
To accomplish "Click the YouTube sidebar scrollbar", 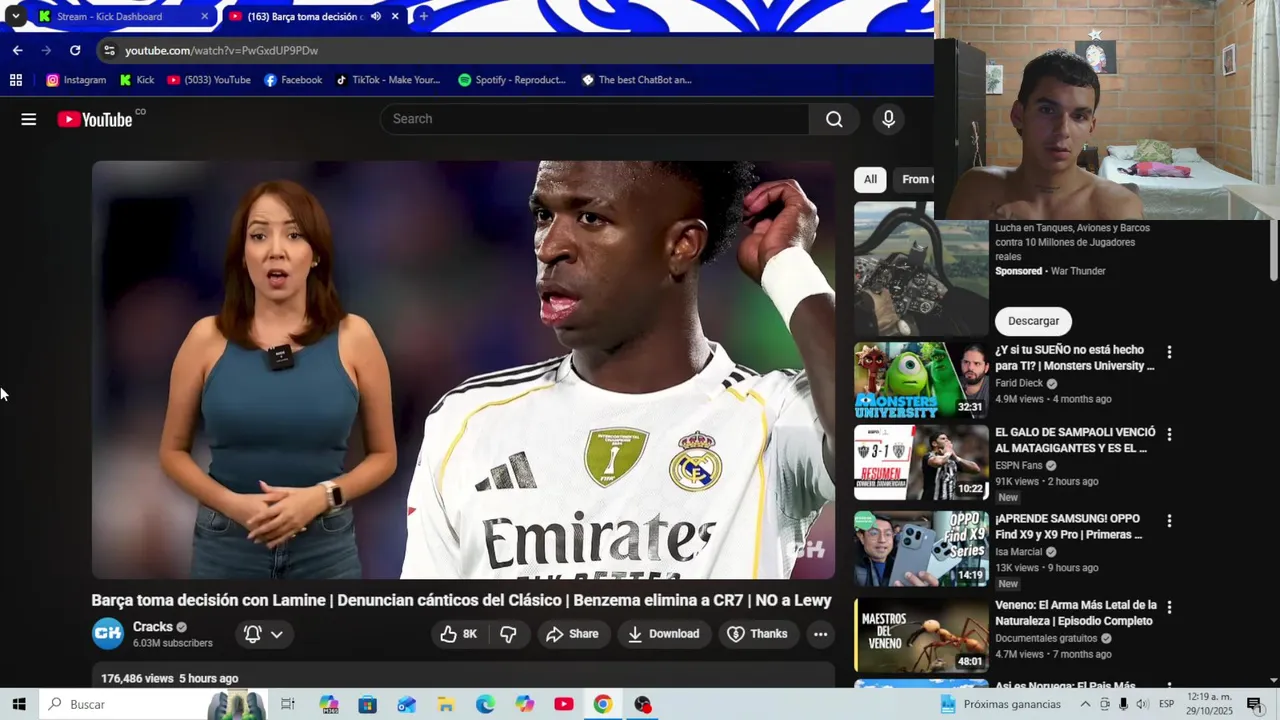I will (x=1273, y=250).
